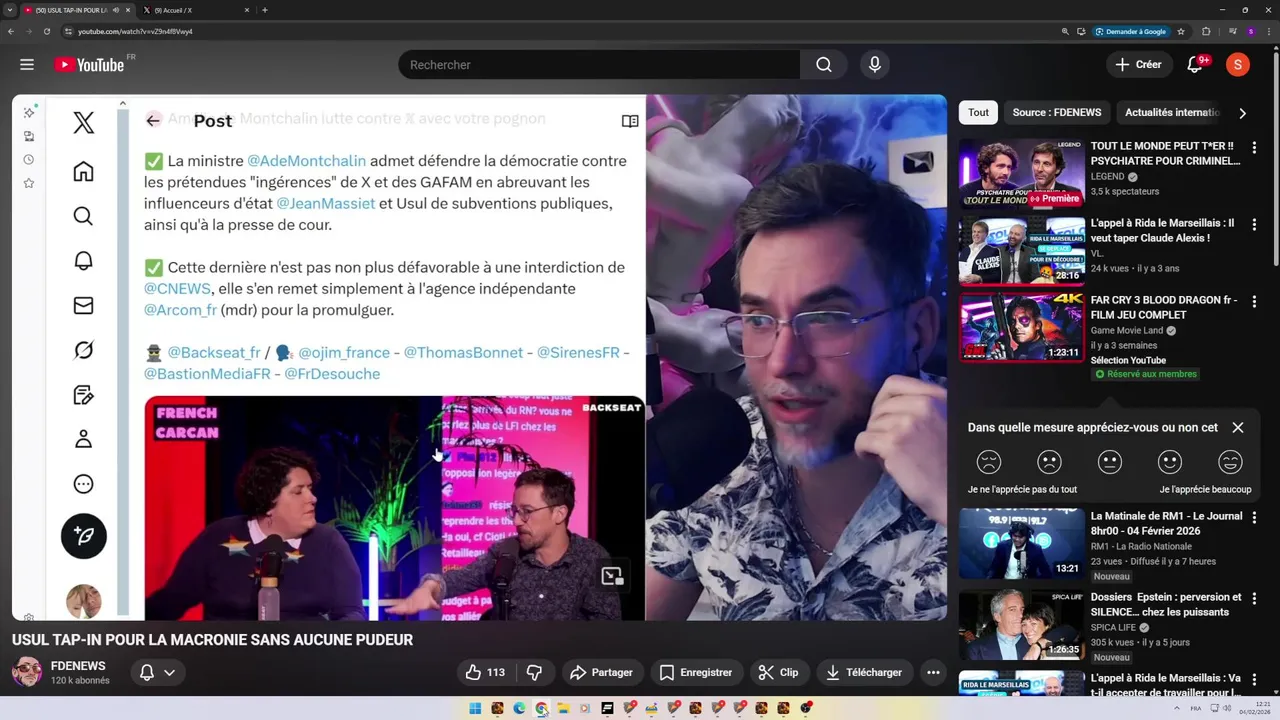Show the next filter chips with the right arrow
Viewport: 1280px width, 720px height.
pyautogui.click(x=1242, y=113)
